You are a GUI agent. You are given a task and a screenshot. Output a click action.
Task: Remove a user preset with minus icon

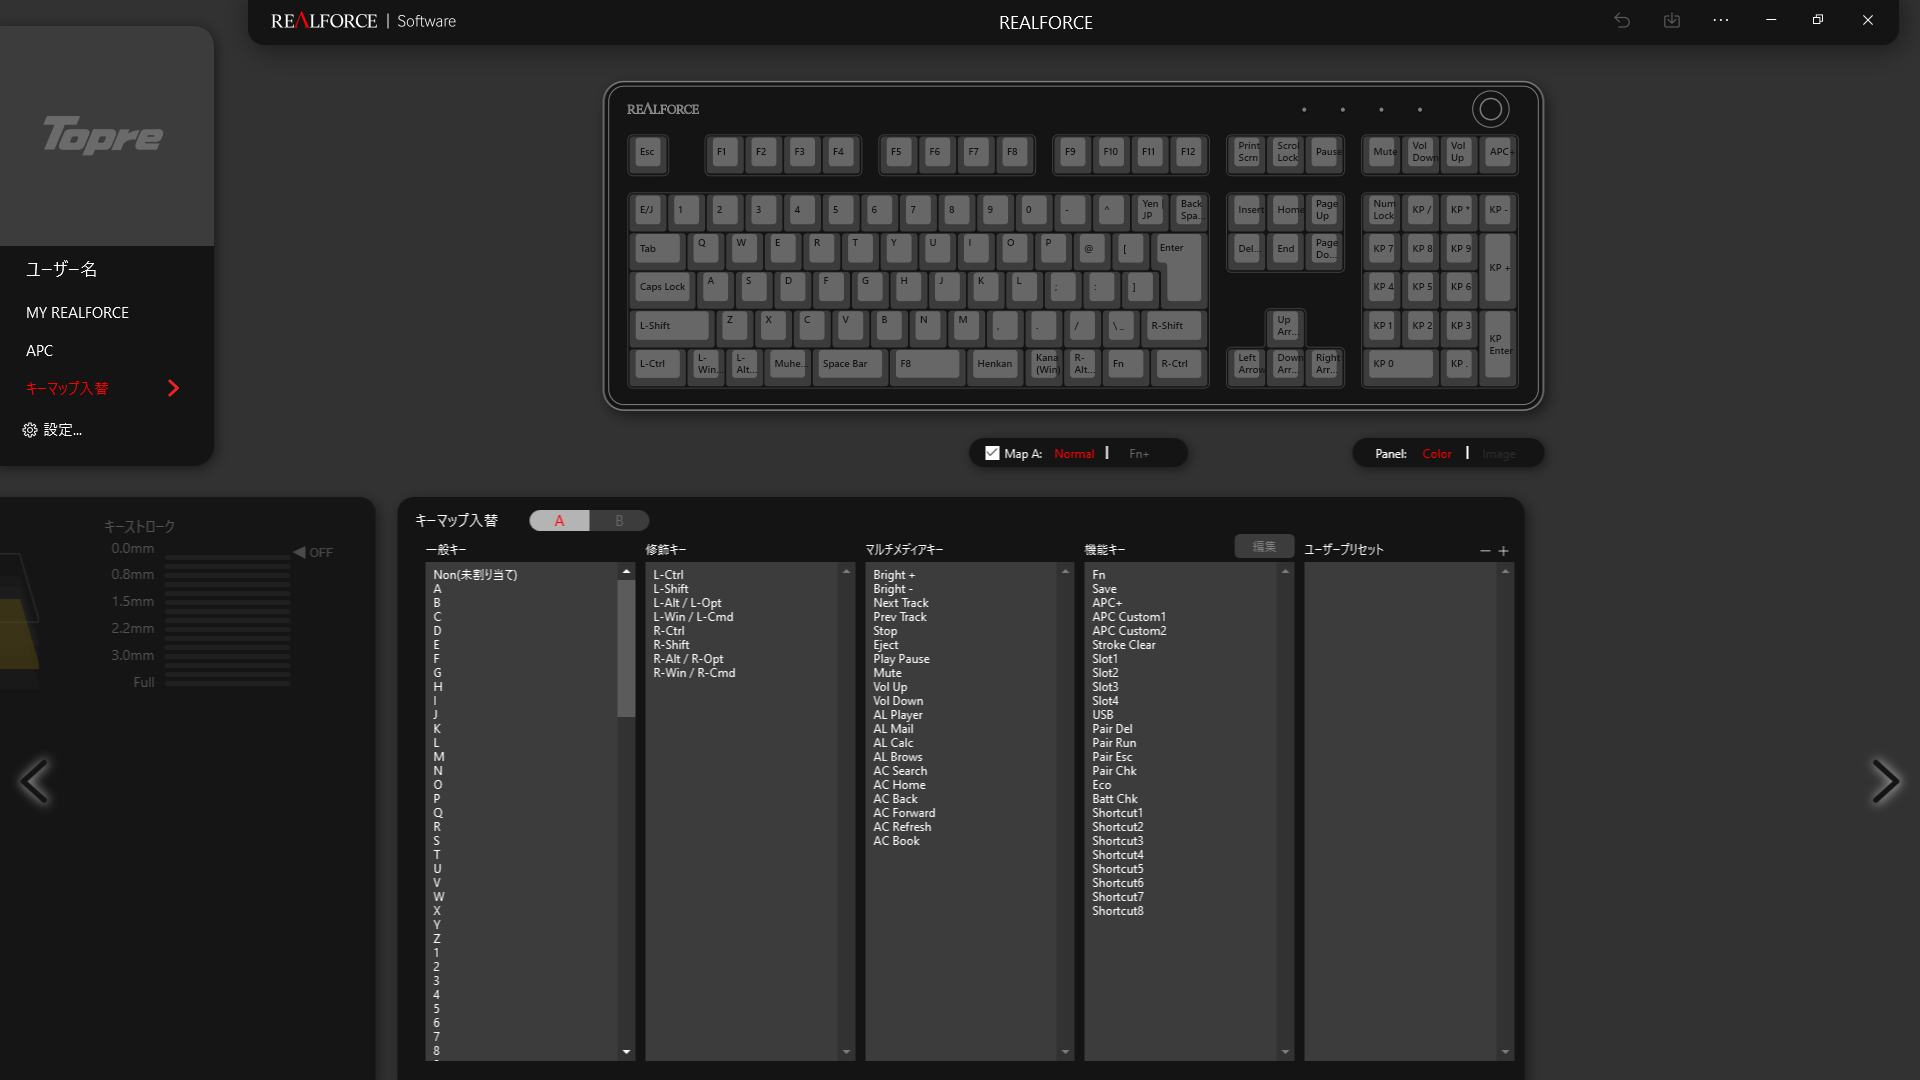[x=1485, y=551]
